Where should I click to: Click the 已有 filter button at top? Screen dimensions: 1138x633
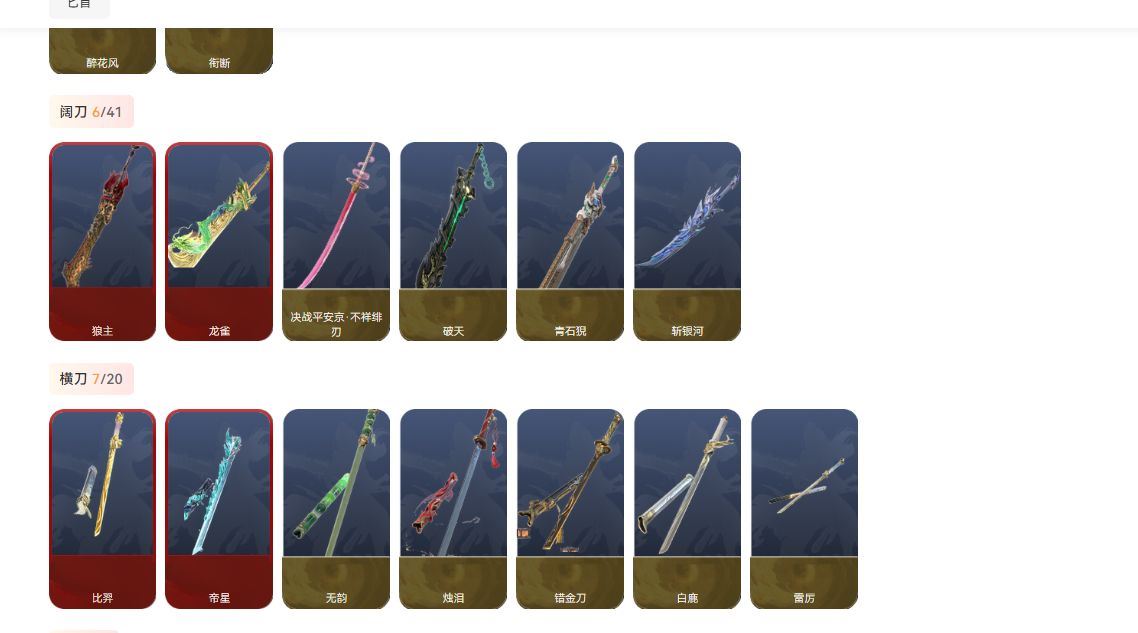tap(79, 6)
